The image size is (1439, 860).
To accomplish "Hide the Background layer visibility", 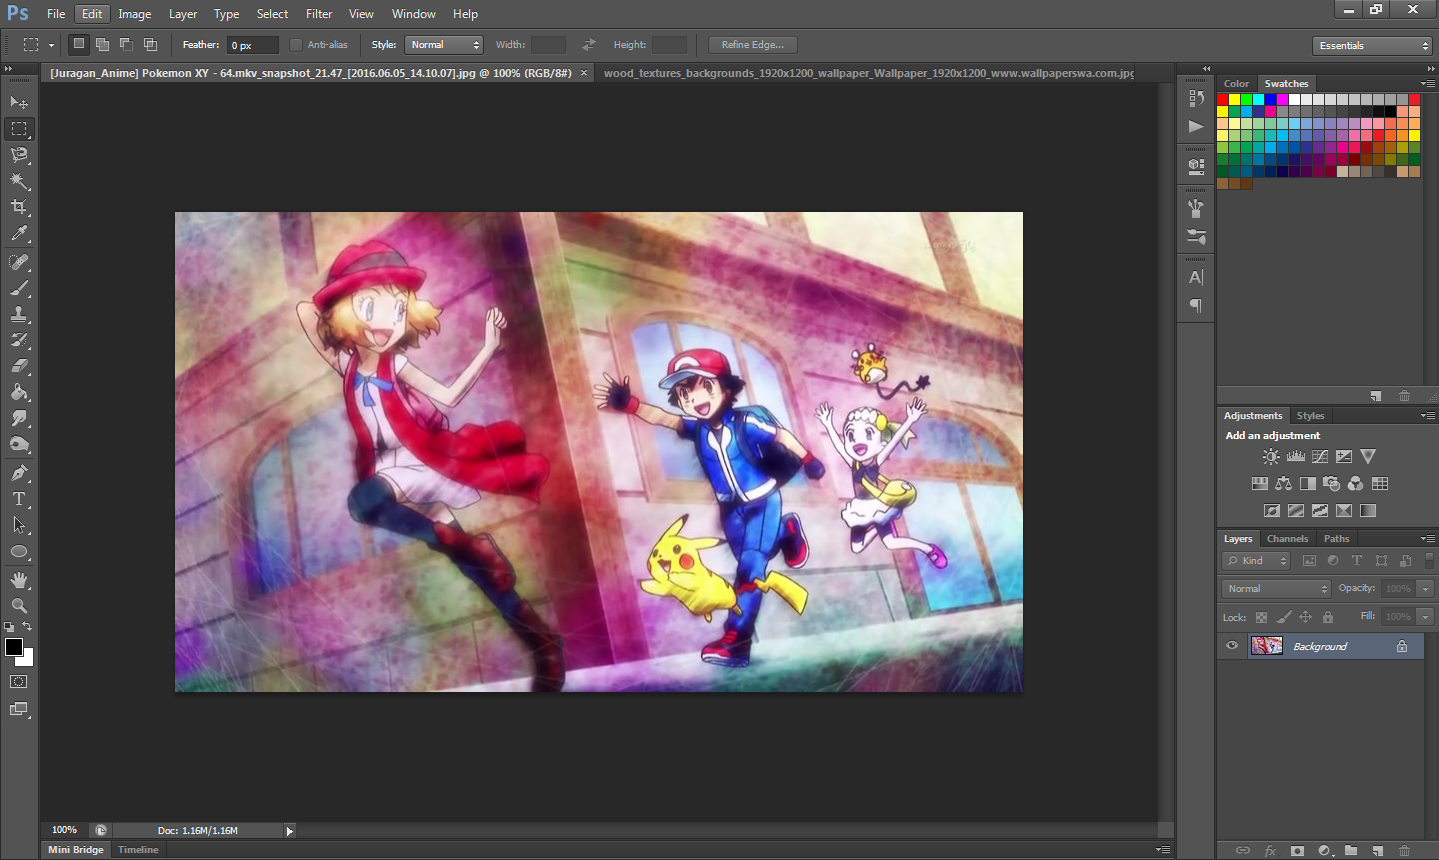I will tap(1231, 645).
